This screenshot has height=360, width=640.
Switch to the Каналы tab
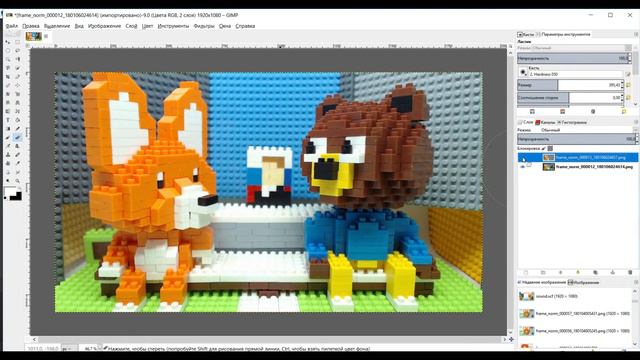pyautogui.click(x=545, y=122)
